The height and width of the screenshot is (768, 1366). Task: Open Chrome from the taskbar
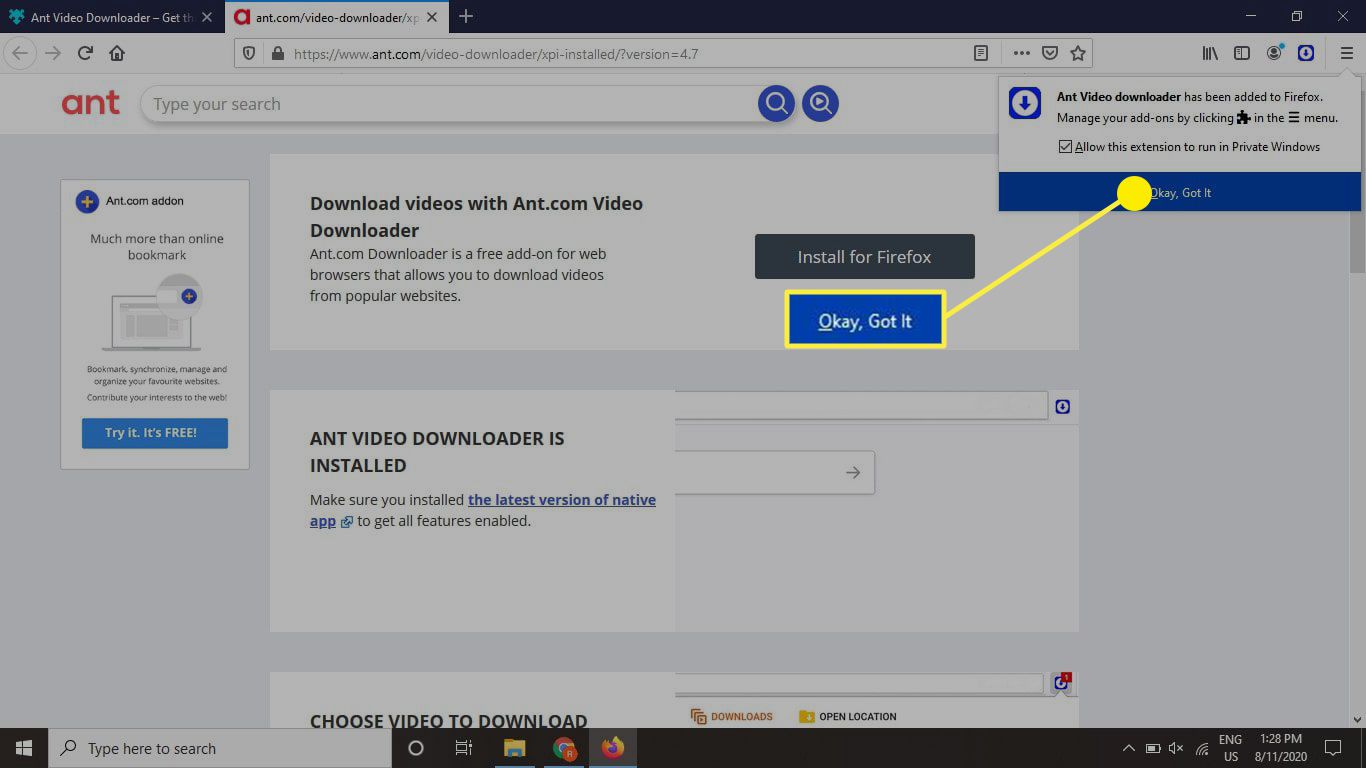(x=564, y=748)
